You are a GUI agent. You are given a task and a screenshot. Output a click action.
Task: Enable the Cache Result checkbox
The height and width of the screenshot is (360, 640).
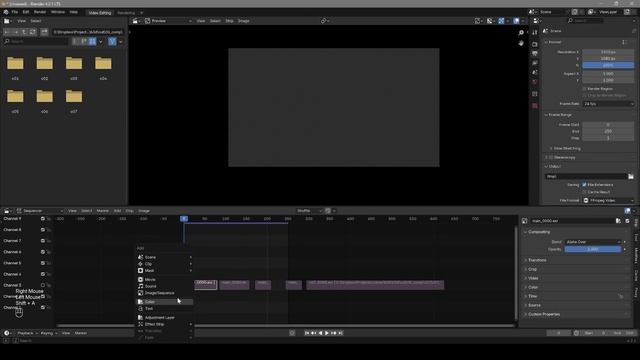[584, 192]
